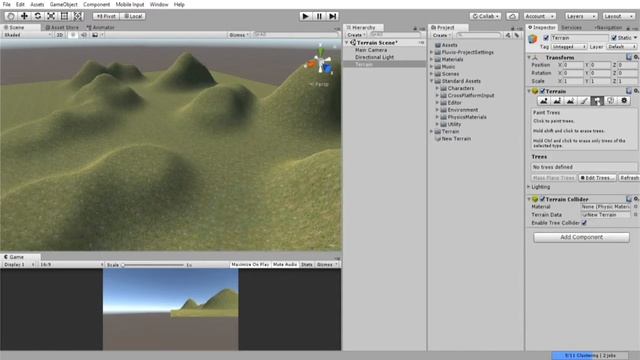Open the File menu
640x360 pixels.
[x=7, y=4]
